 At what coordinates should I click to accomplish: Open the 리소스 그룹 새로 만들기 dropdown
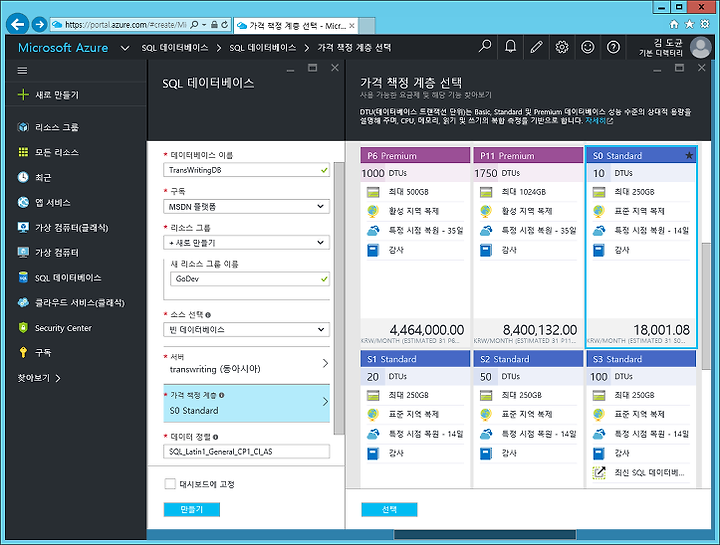pos(246,242)
